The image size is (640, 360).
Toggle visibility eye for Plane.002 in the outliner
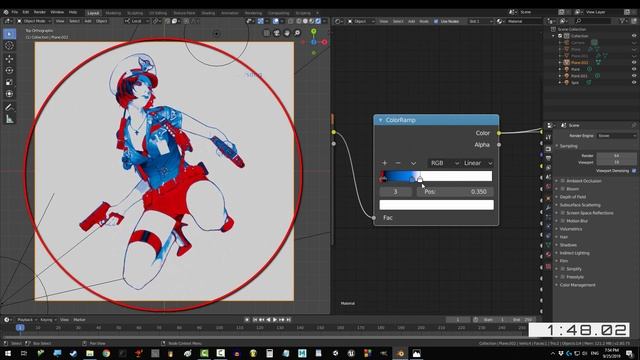coord(634,62)
